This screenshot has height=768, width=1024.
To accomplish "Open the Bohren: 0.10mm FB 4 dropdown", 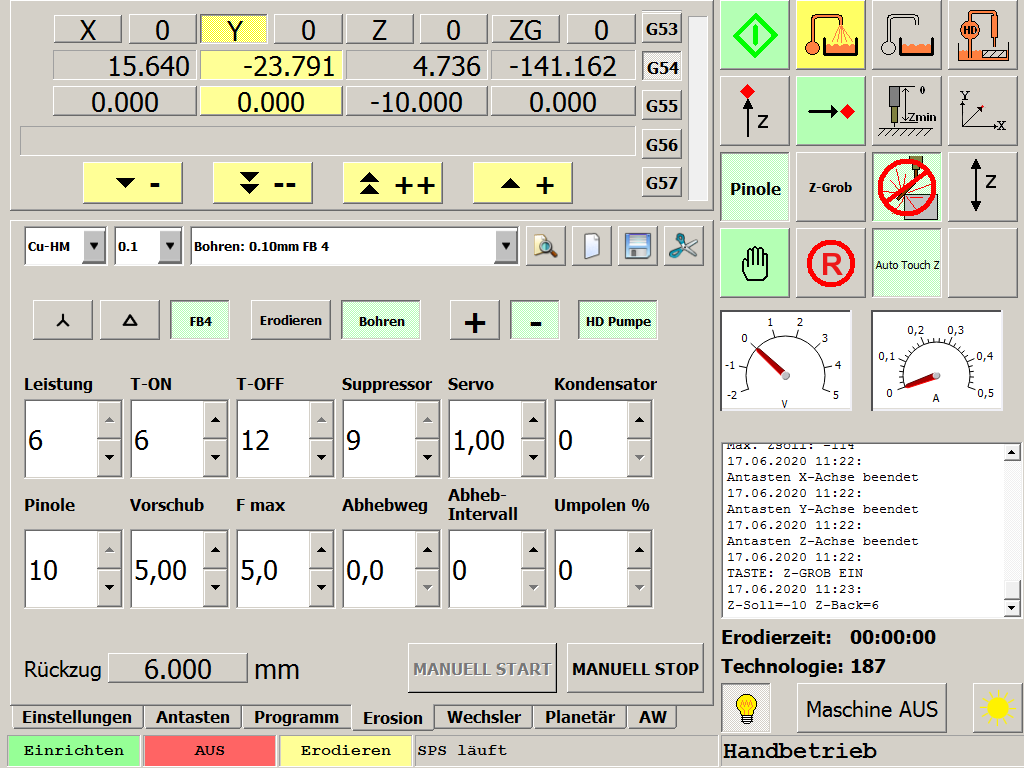I will click(505, 246).
